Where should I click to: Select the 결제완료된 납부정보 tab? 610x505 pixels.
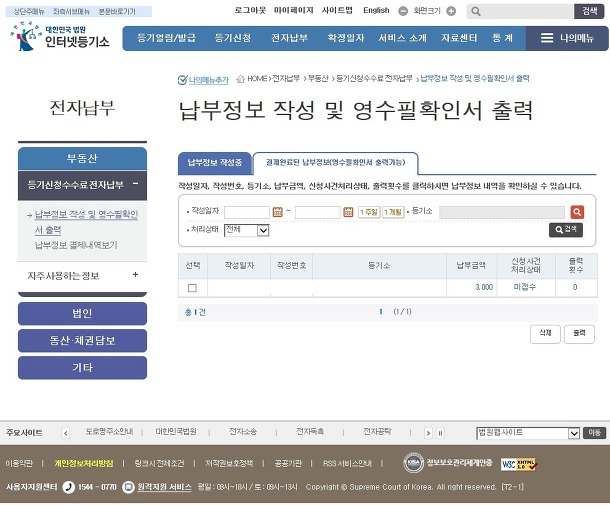pyautogui.click(x=335, y=163)
